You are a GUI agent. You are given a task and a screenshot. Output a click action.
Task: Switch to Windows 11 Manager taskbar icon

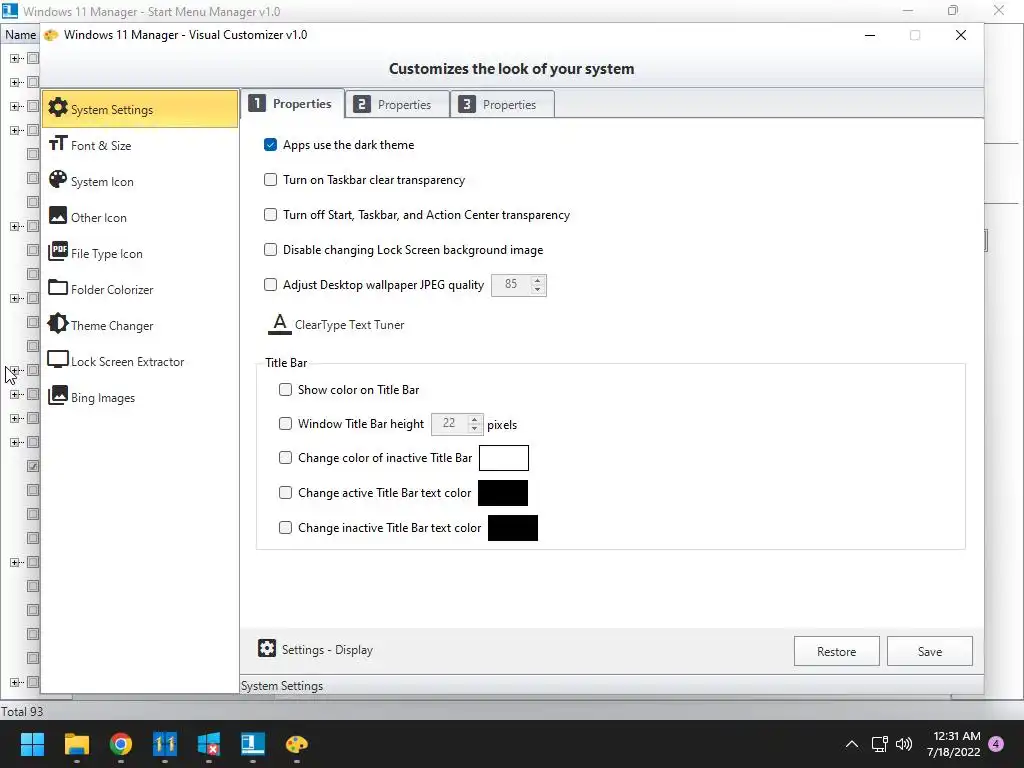[x=165, y=744]
